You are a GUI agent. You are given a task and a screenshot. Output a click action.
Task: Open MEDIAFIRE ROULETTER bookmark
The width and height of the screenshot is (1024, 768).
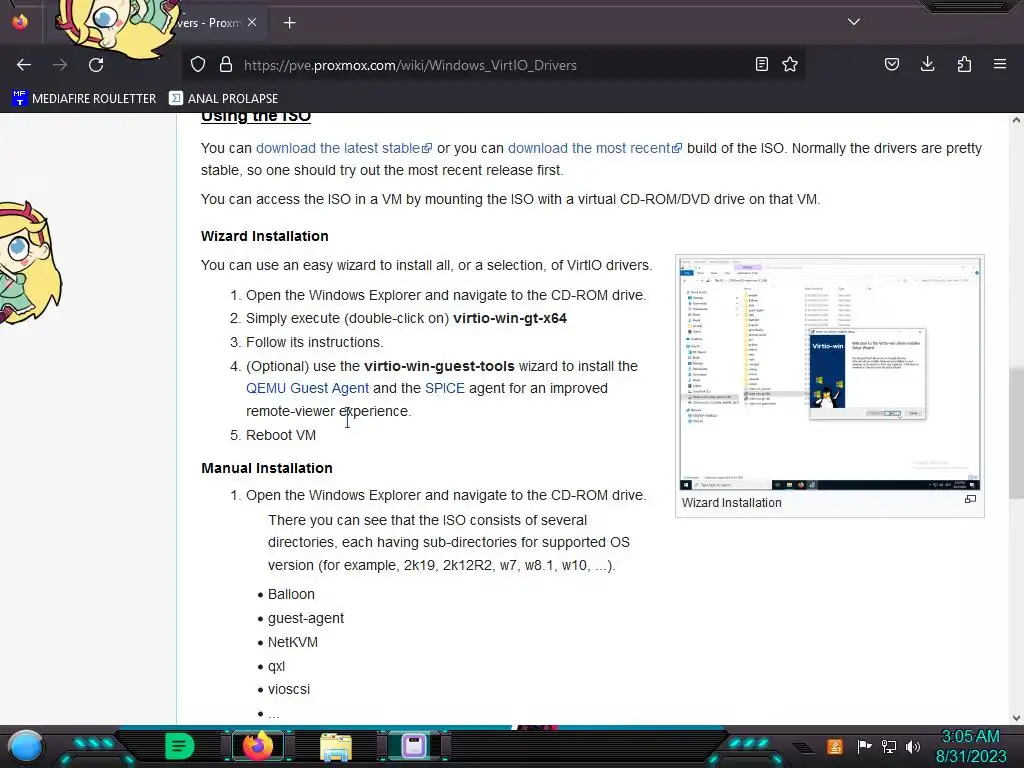pyautogui.click(x=84, y=99)
